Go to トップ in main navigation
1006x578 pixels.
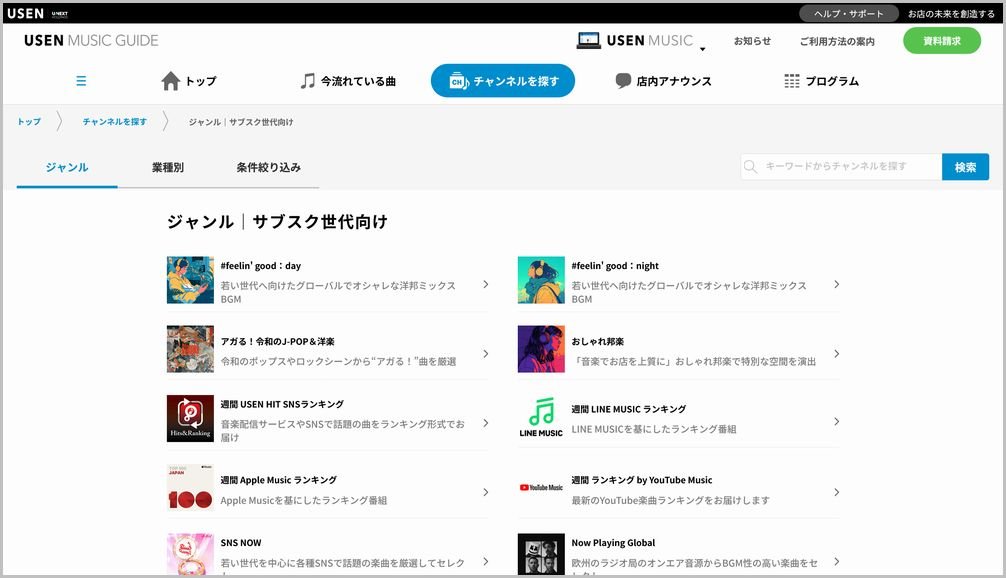point(189,81)
